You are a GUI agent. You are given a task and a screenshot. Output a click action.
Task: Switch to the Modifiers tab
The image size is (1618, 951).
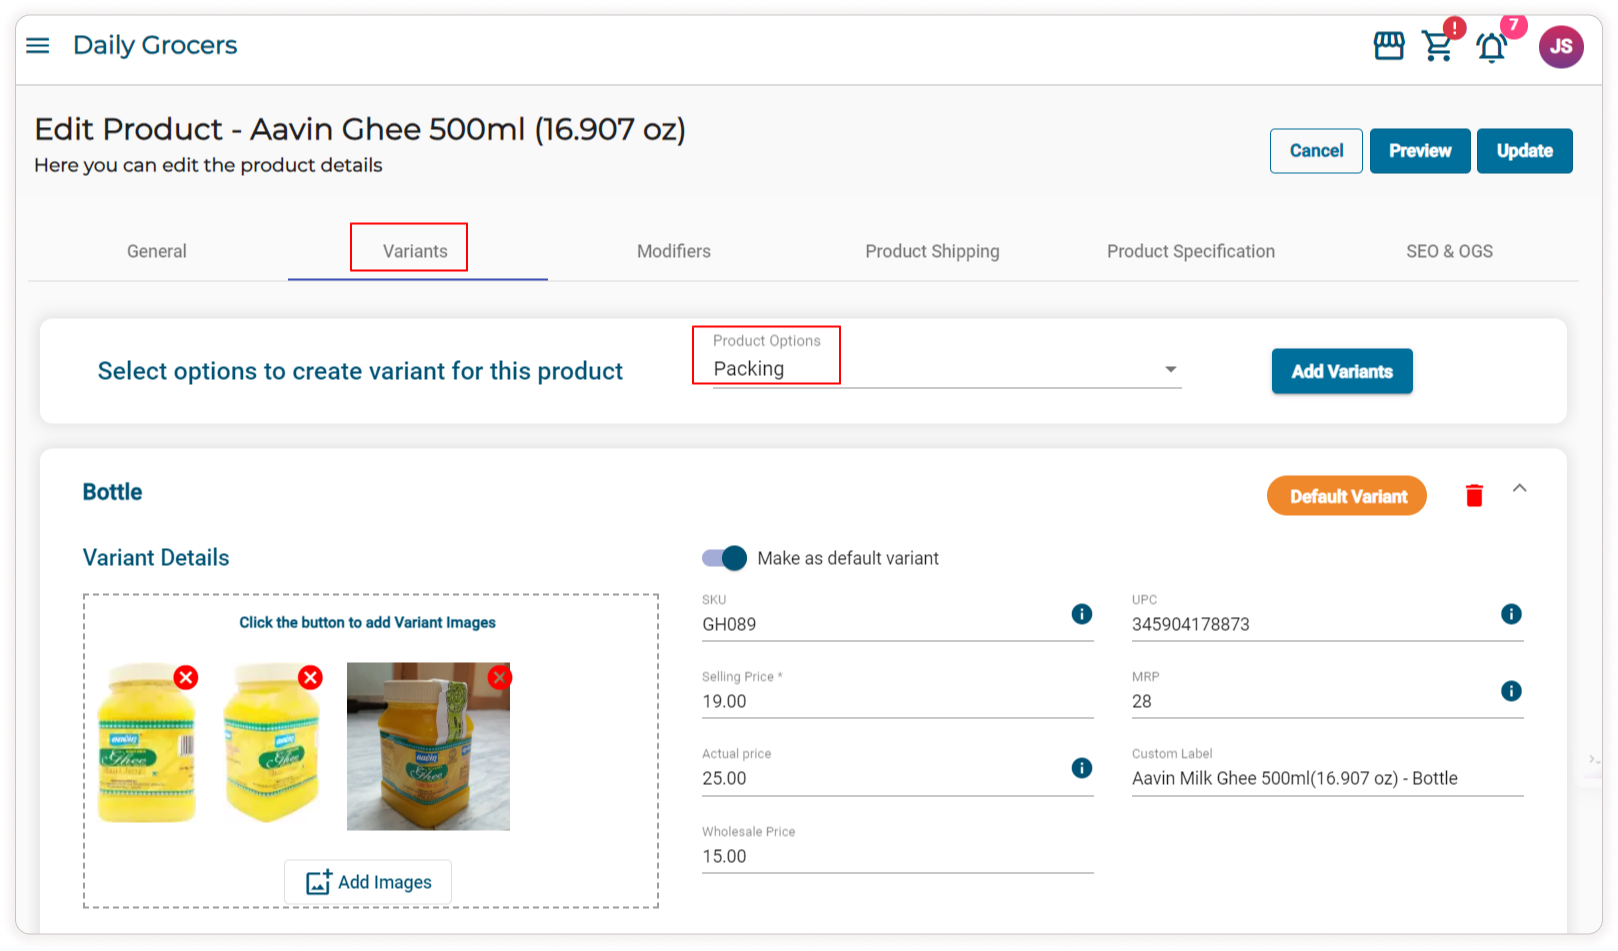(x=674, y=251)
